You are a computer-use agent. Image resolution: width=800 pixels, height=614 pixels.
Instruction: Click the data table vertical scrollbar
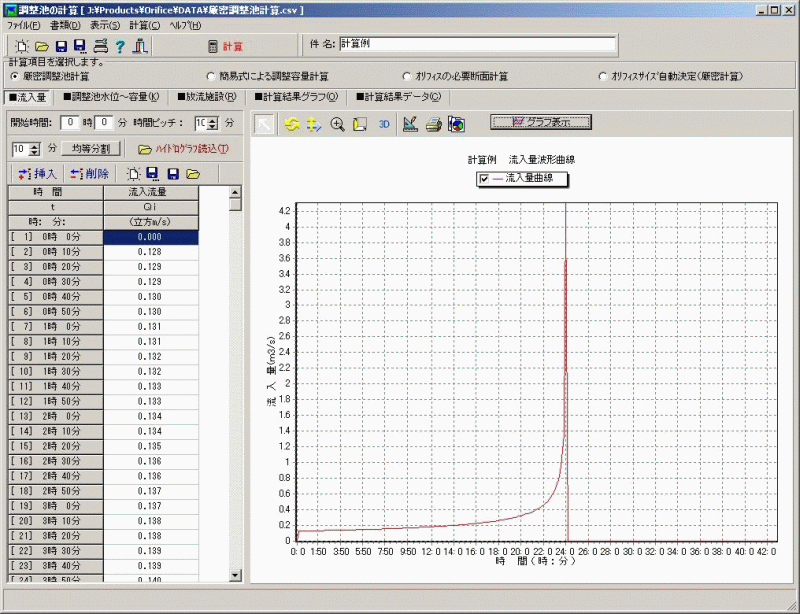tap(236, 390)
